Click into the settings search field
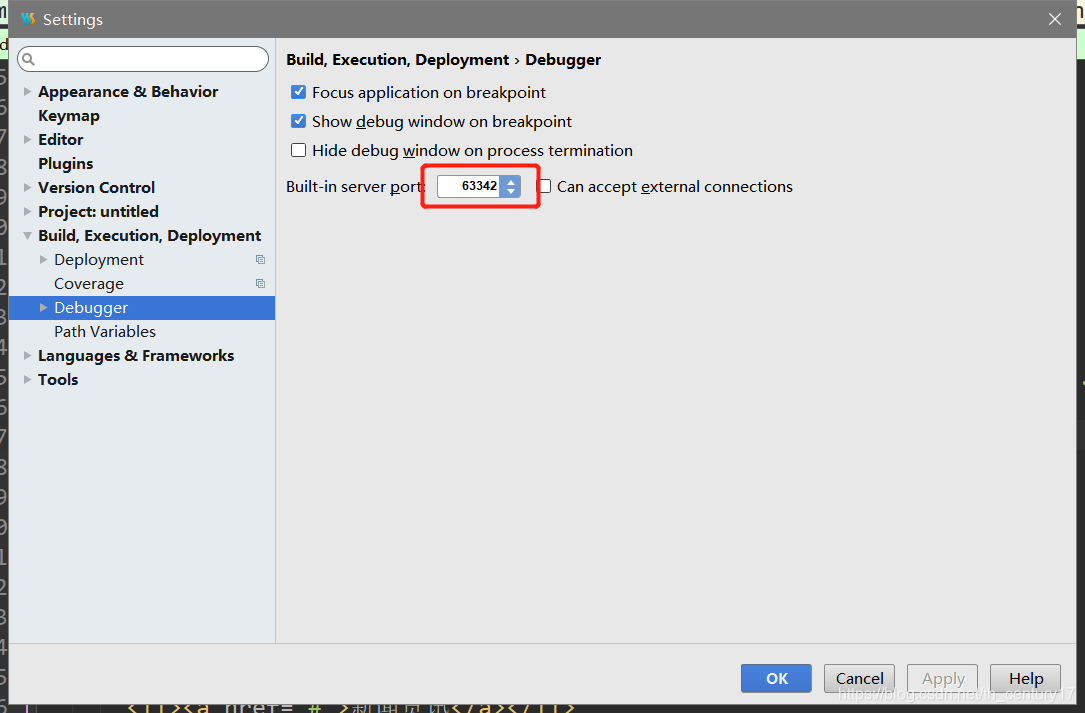 pyautogui.click(x=143, y=59)
